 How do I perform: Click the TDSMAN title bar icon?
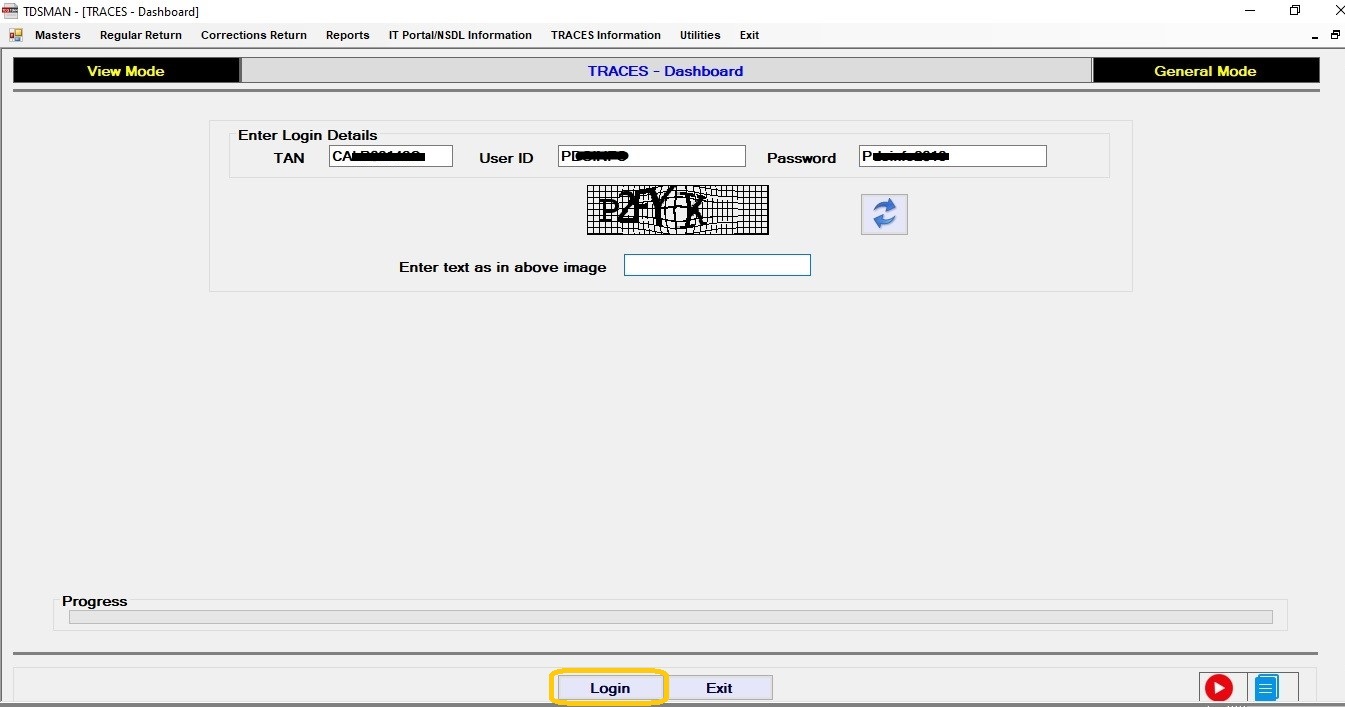coord(10,11)
